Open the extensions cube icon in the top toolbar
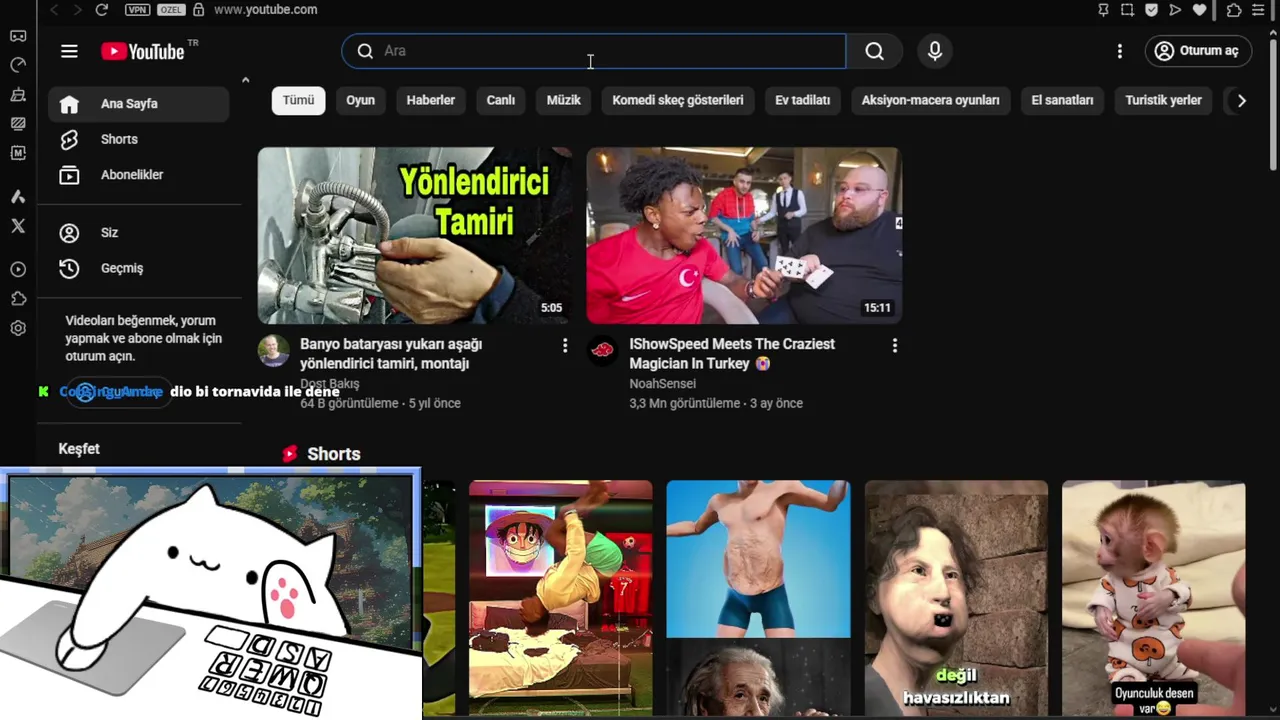The width and height of the screenshot is (1280, 720). point(1234,10)
